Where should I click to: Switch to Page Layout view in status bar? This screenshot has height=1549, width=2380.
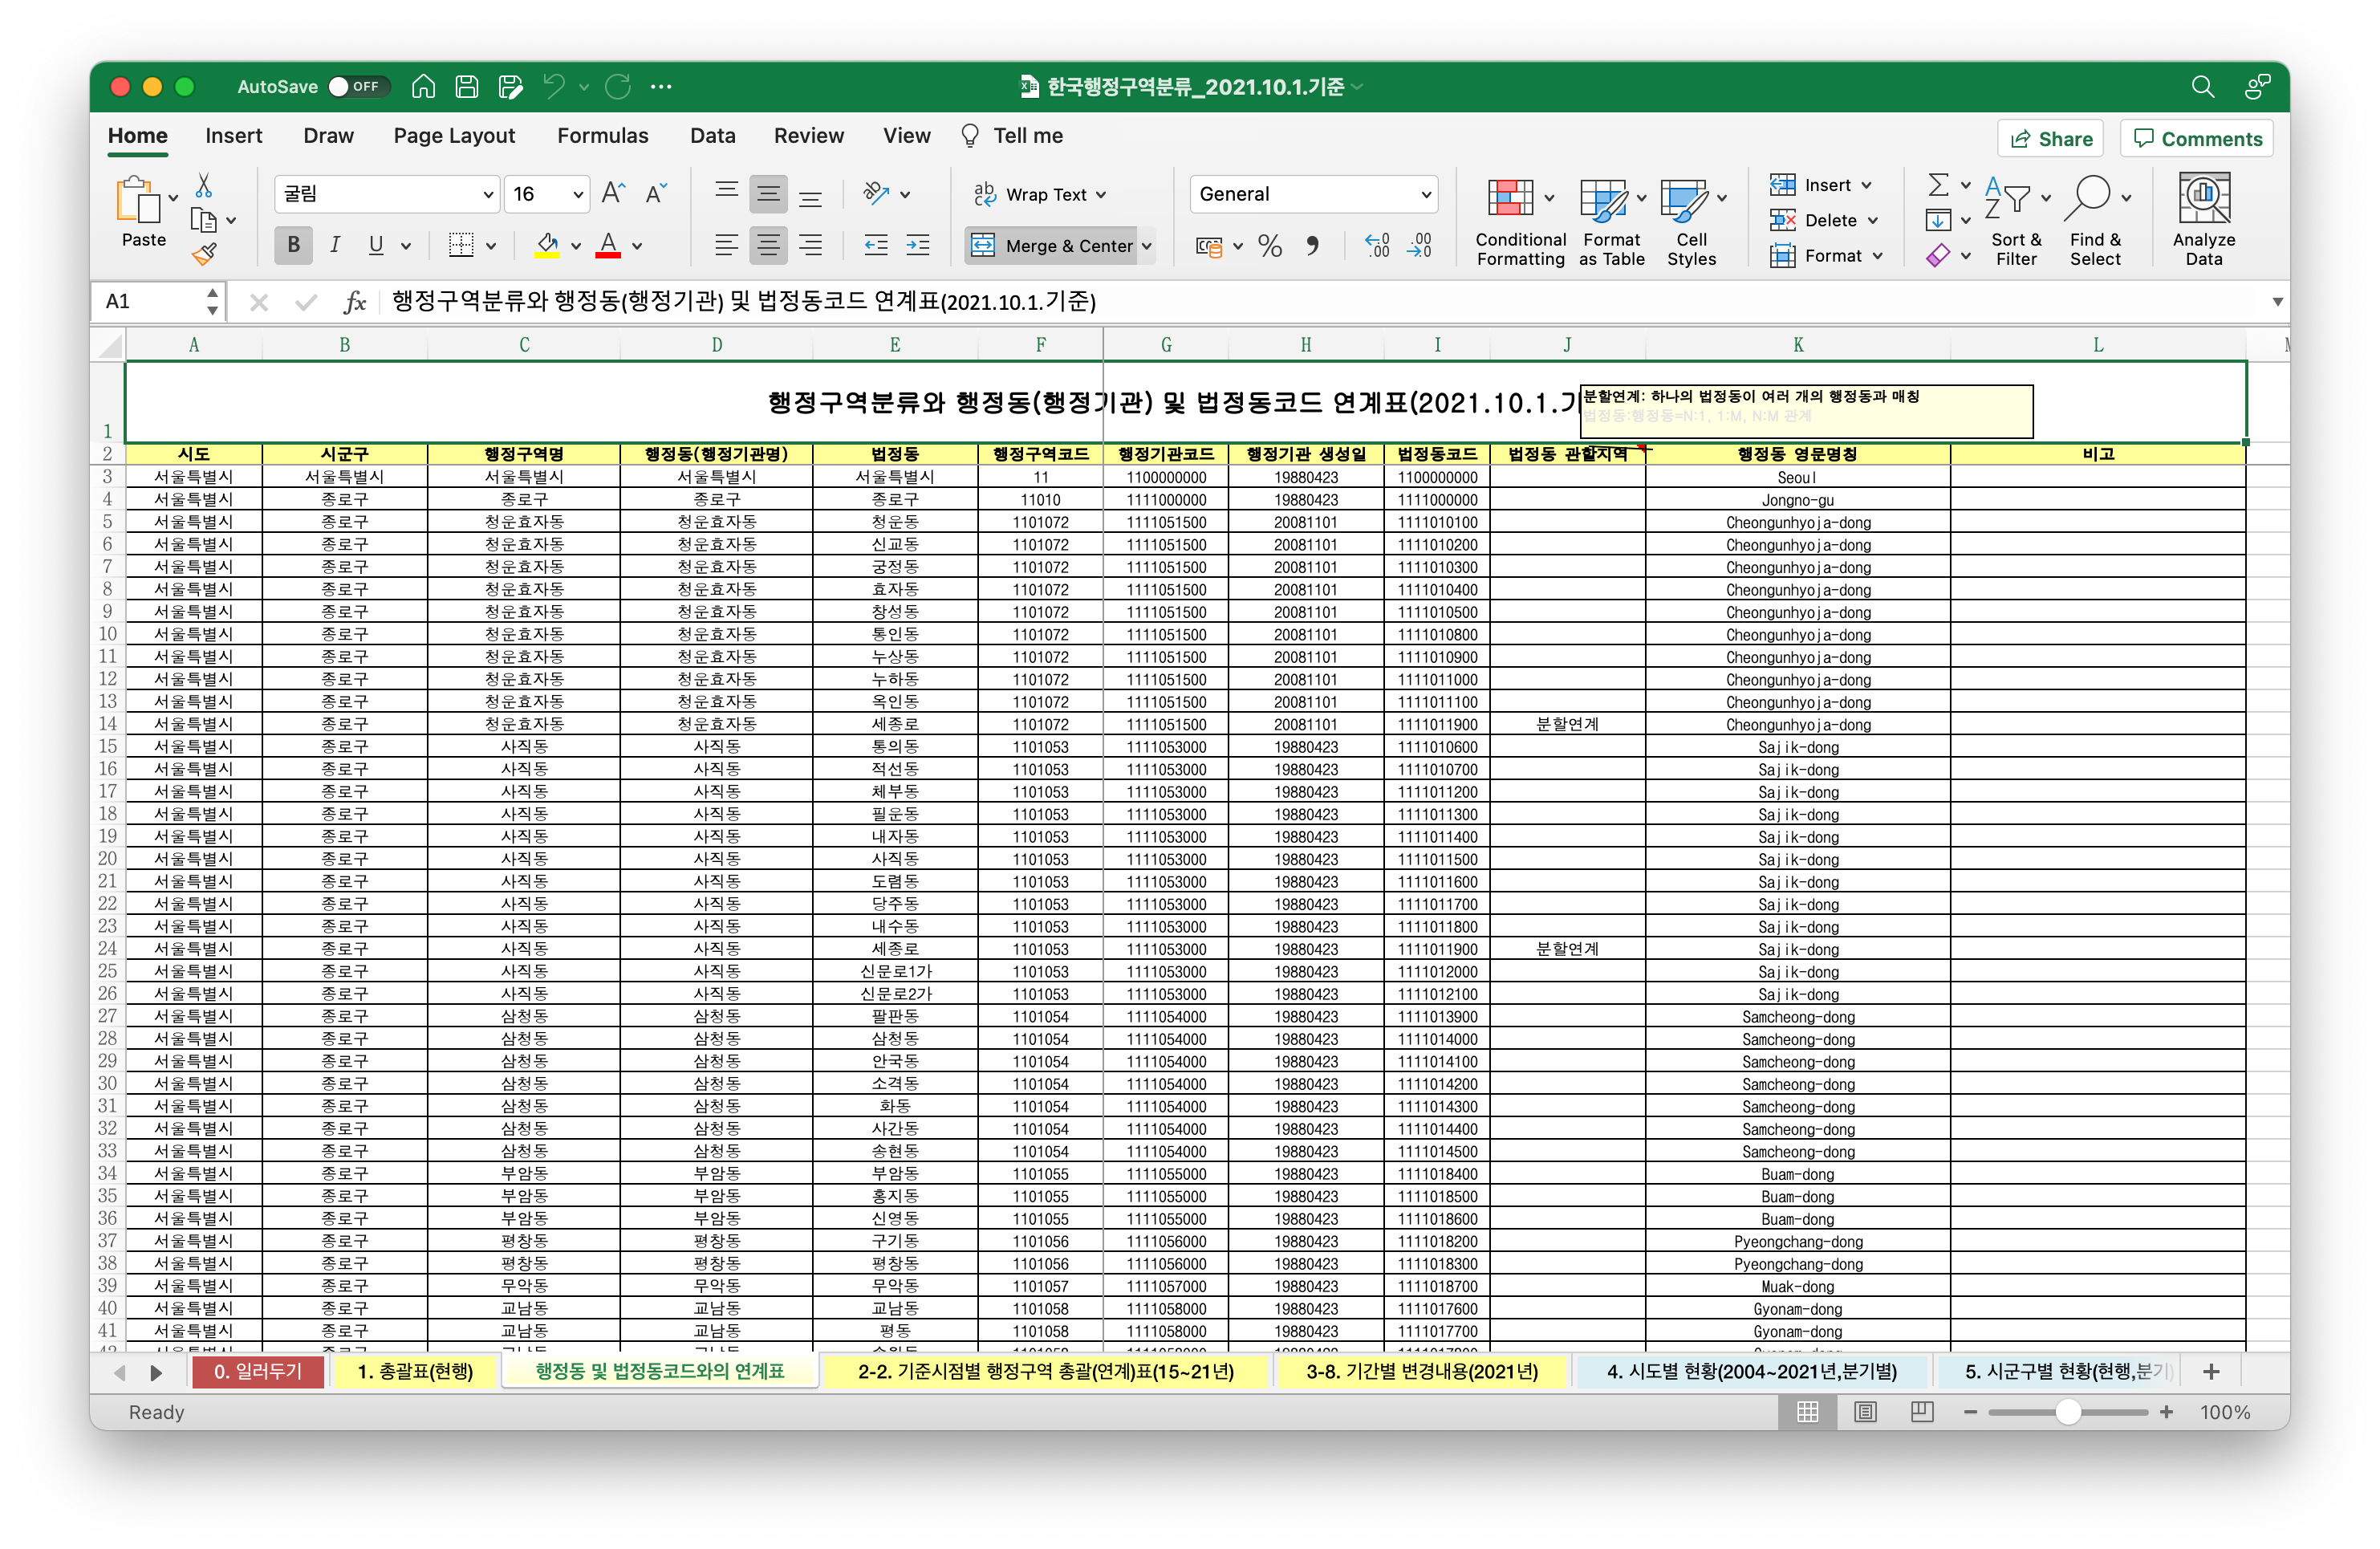[1865, 1412]
